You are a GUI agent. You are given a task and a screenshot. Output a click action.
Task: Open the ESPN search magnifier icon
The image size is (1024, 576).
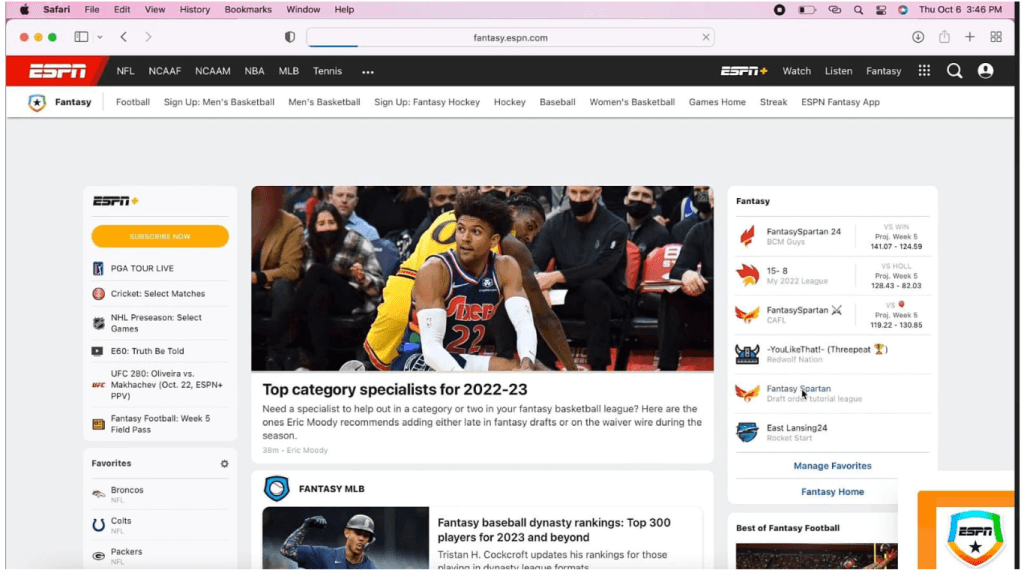(x=954, y=71)
